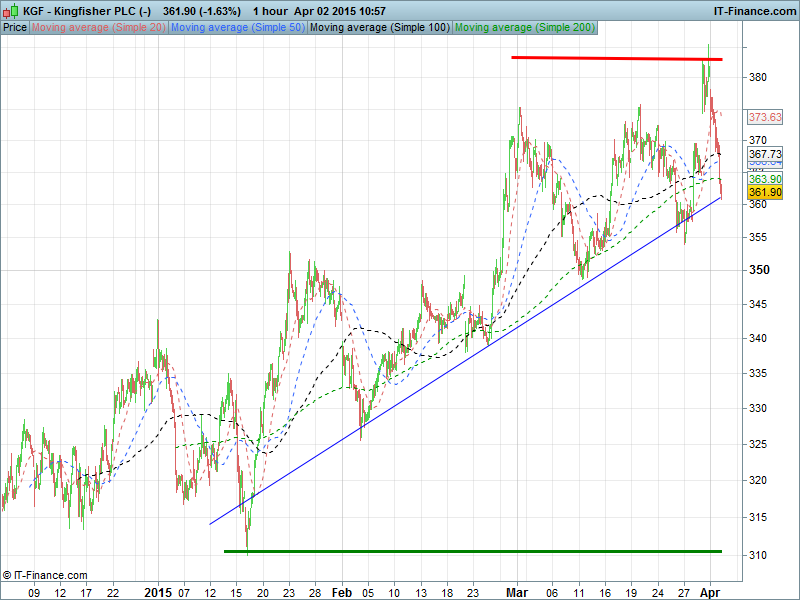Select the Price indicator tab
Screen dimensions: 800x600
(x=15, y=27)
